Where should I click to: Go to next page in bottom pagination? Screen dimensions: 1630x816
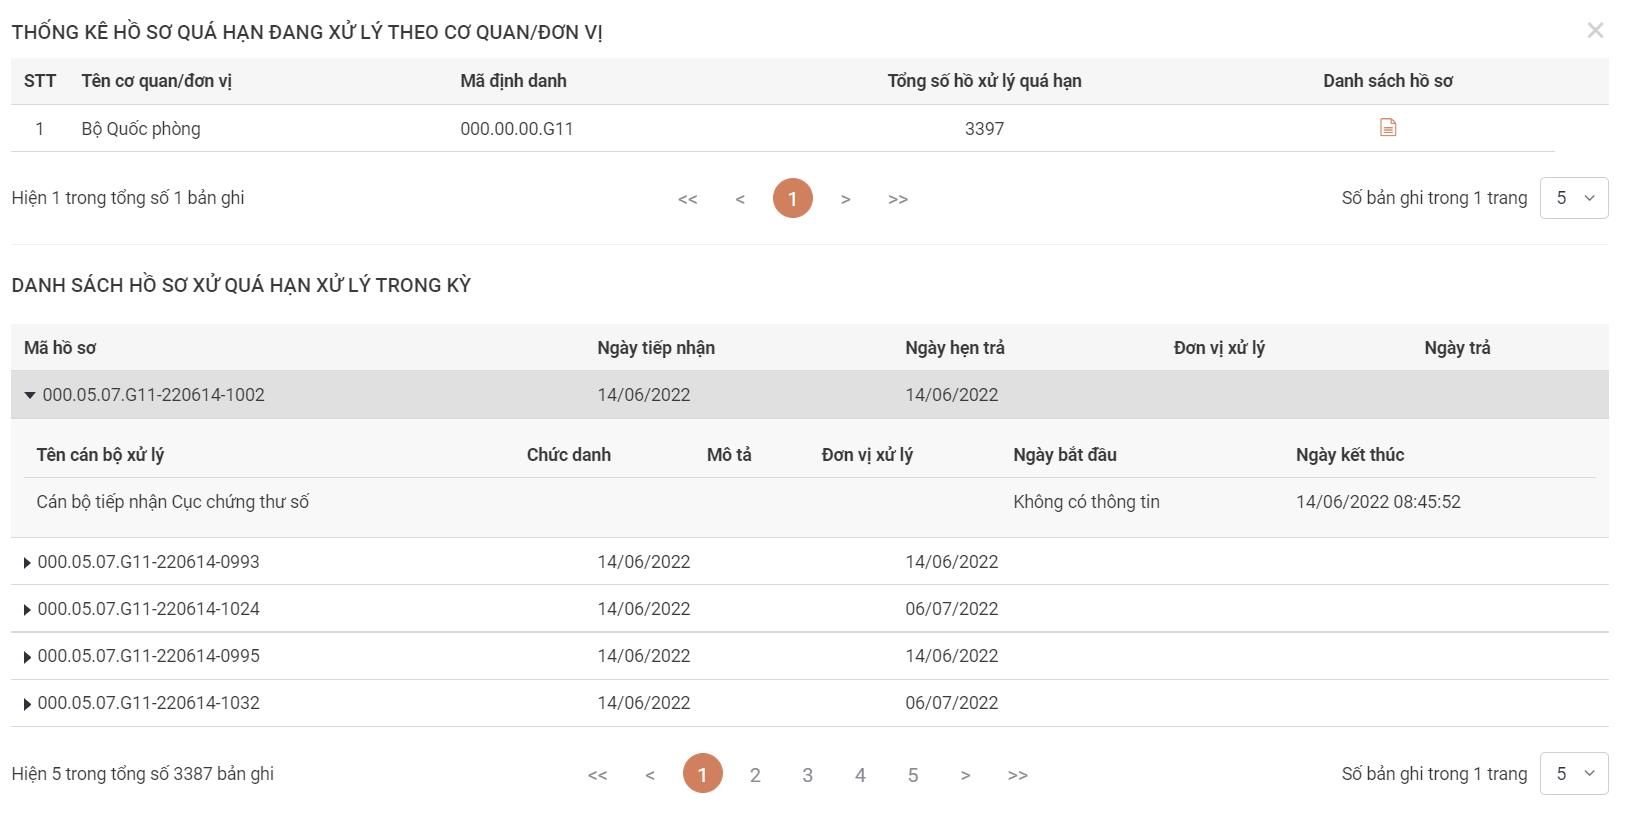965,775
